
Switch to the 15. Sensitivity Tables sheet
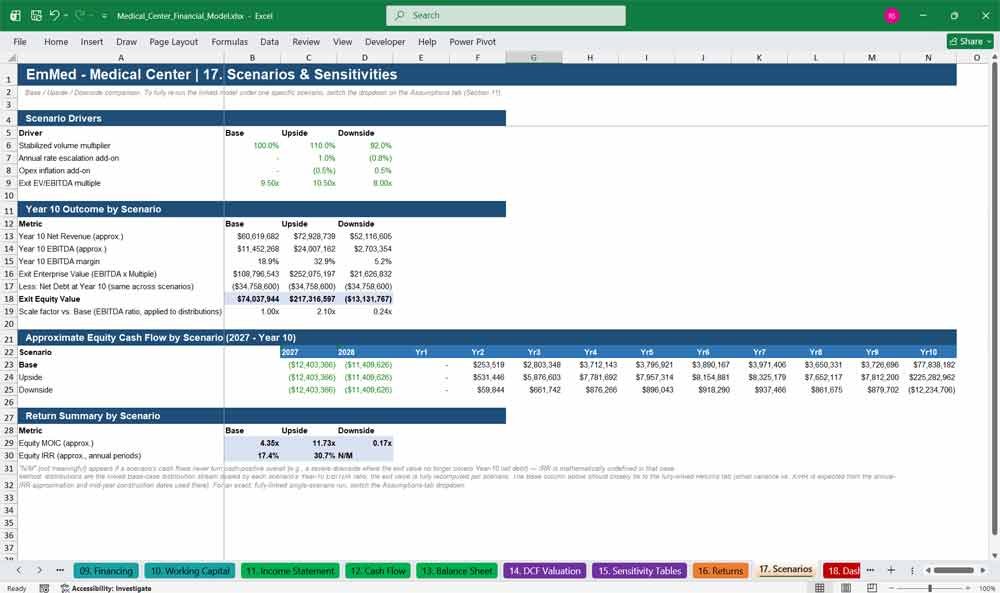[x=640, y=571]
